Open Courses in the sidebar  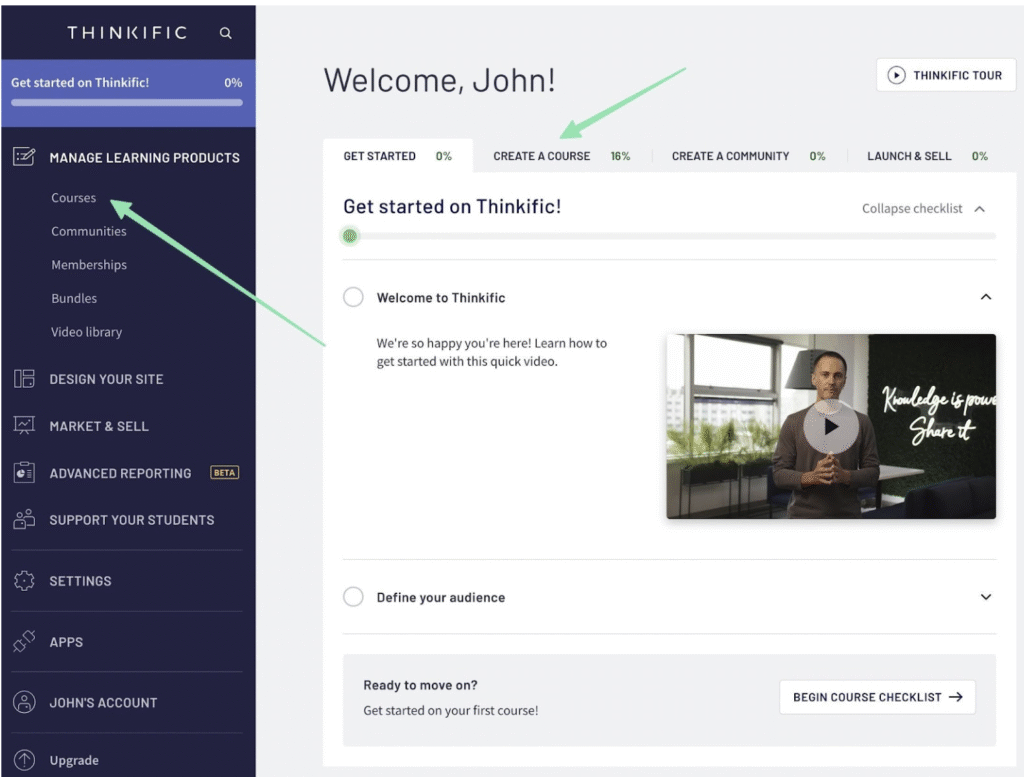point(74,197)
